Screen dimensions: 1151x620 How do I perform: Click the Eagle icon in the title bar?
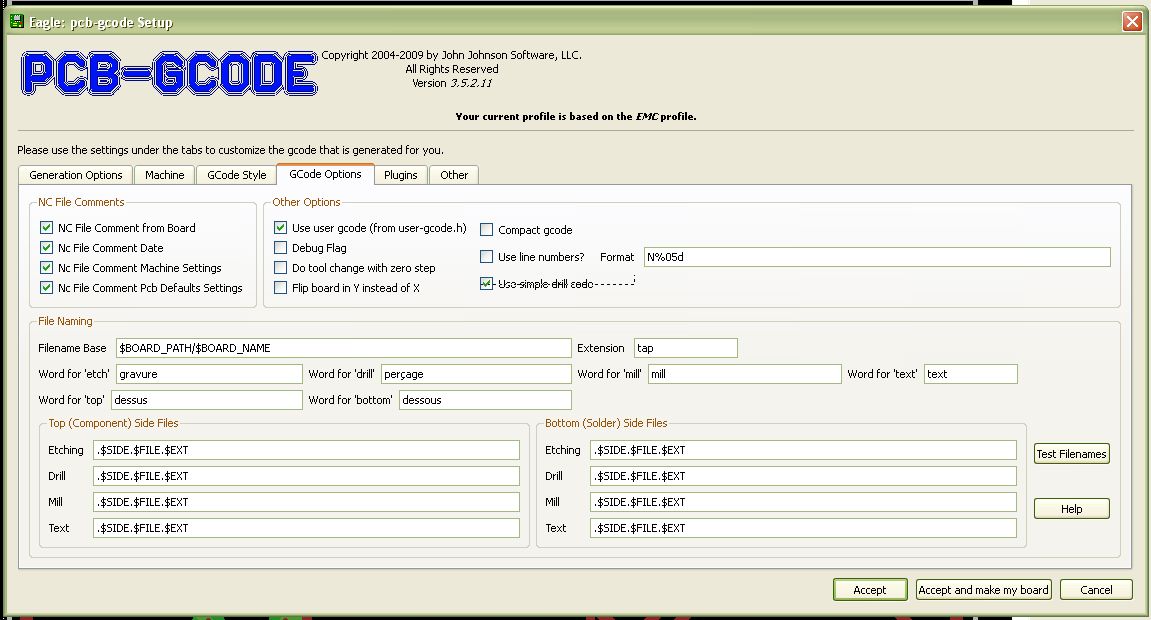click(17, 21)
